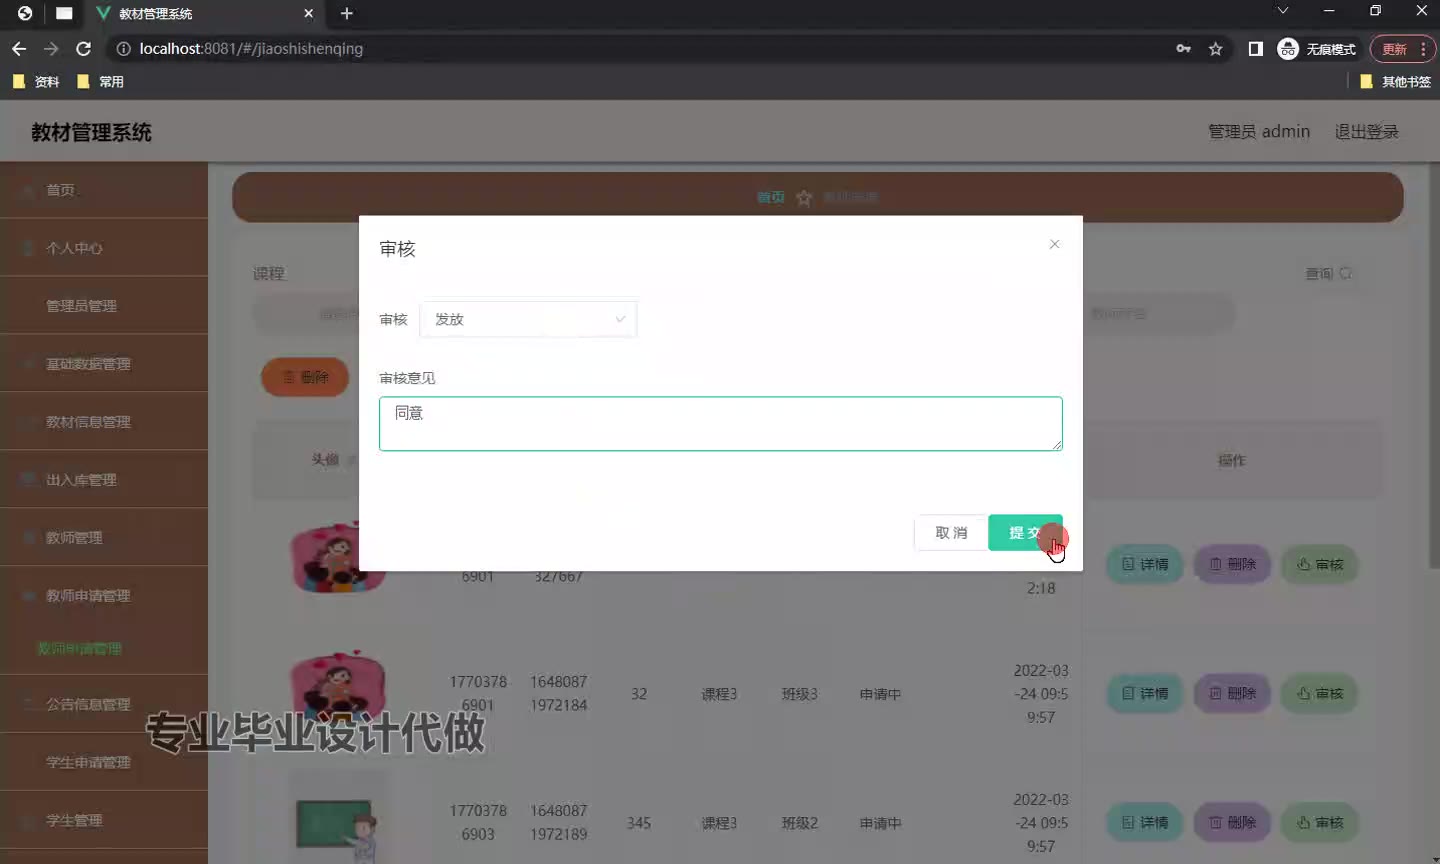Click the 操作 column header
This screenshot has width=1440, height=864.
(1231, 460)
